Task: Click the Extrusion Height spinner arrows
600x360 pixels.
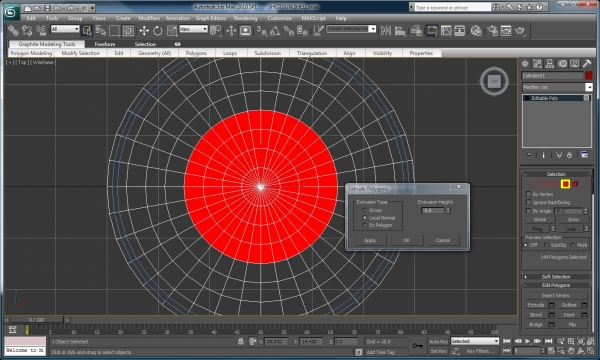Action: (448, 210)
